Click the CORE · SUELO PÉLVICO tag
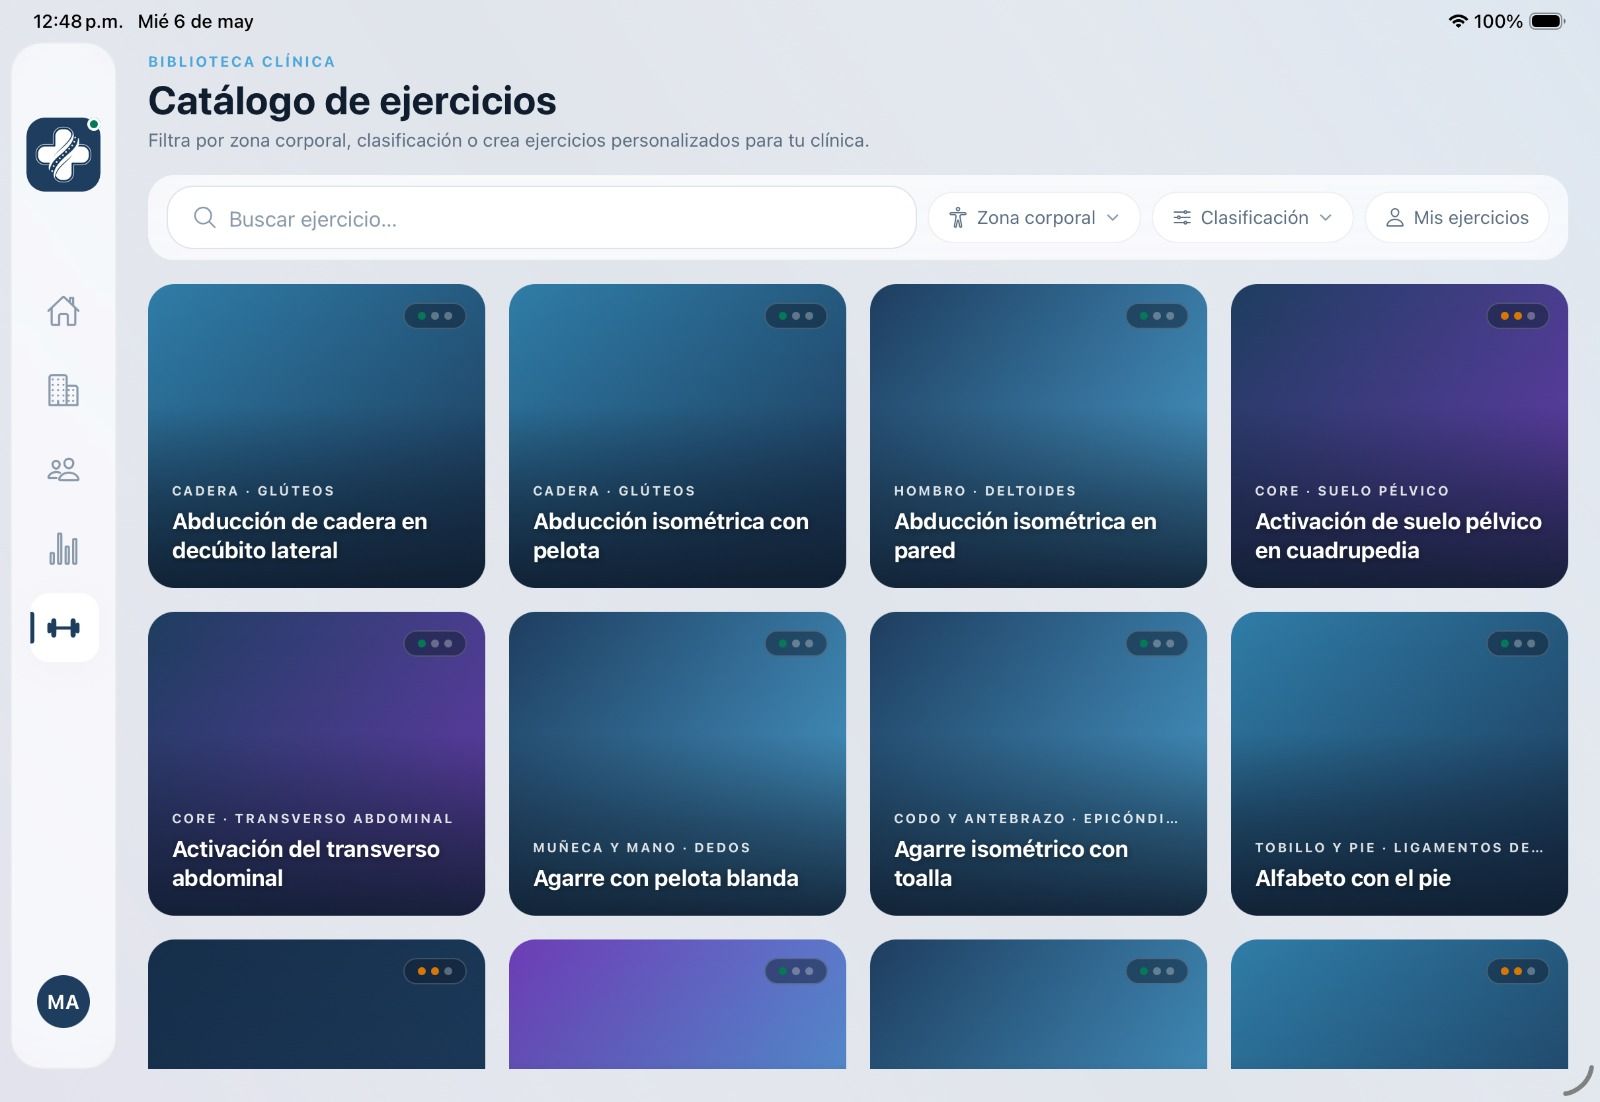Image resolution: width=1600 pixels, height=1102 pixels. click(x=1352, y=491)
